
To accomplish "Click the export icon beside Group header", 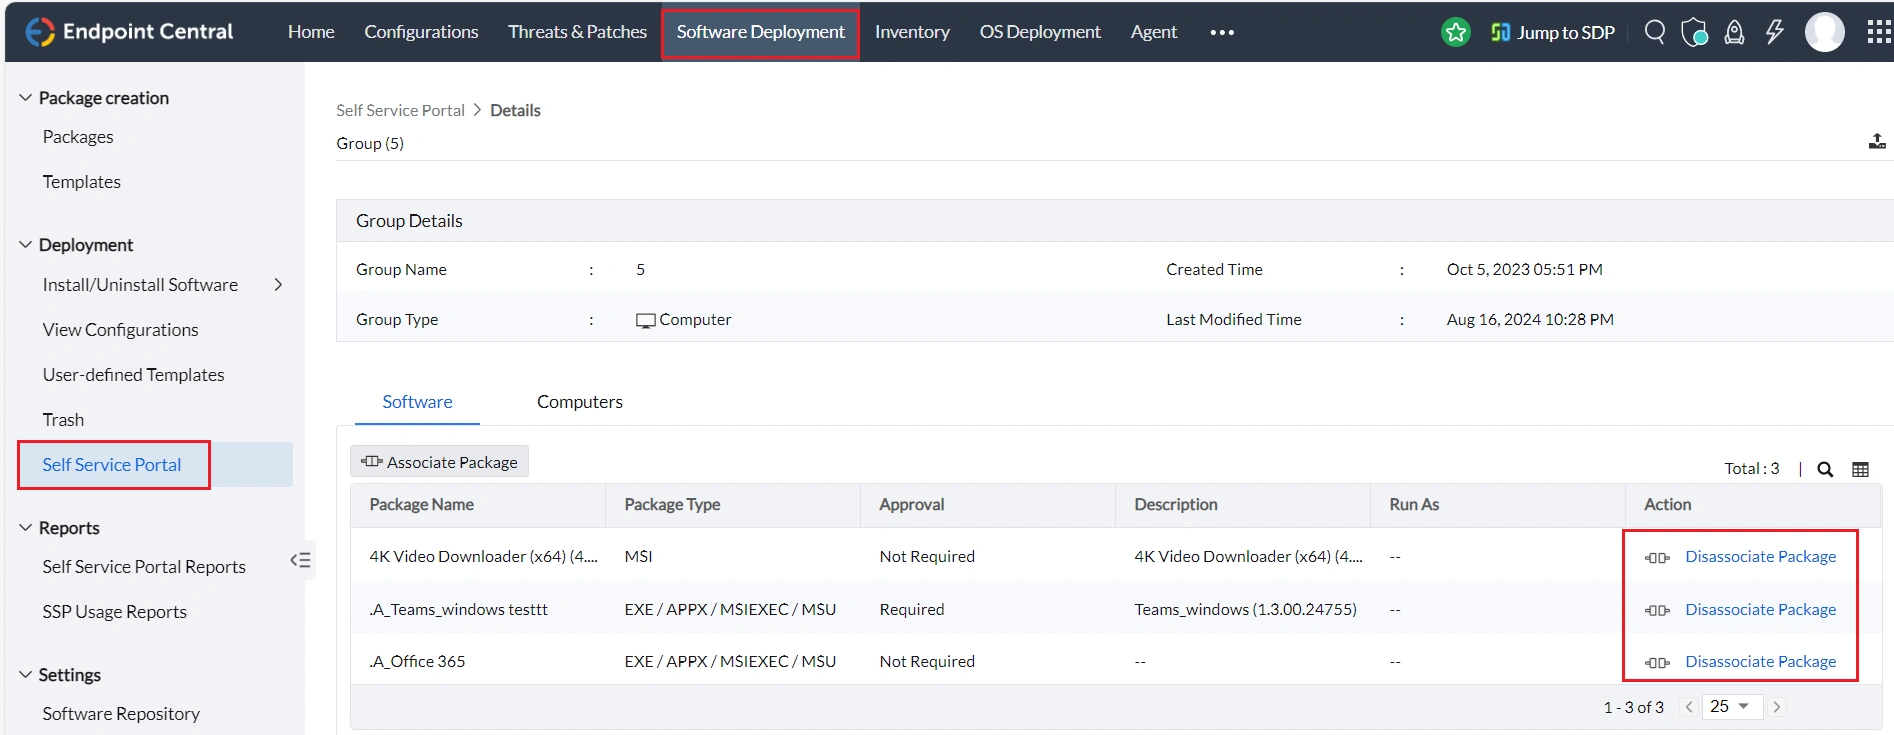I will tap(1877, 142).
